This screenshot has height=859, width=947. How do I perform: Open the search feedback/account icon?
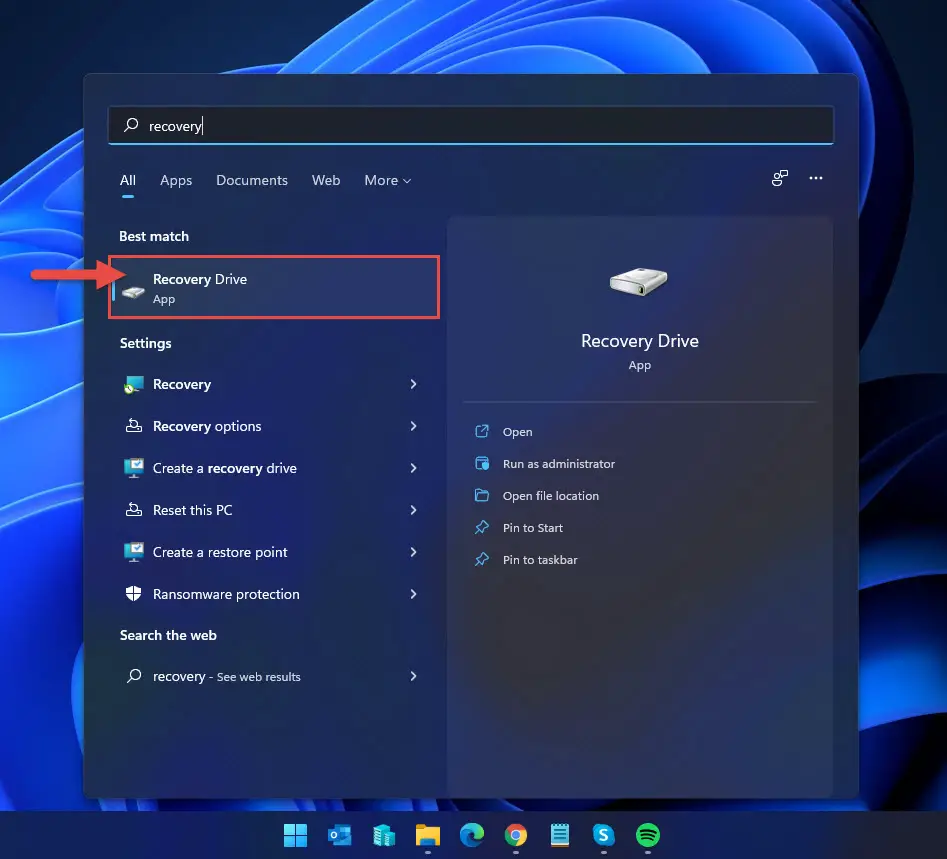point(780,178)
